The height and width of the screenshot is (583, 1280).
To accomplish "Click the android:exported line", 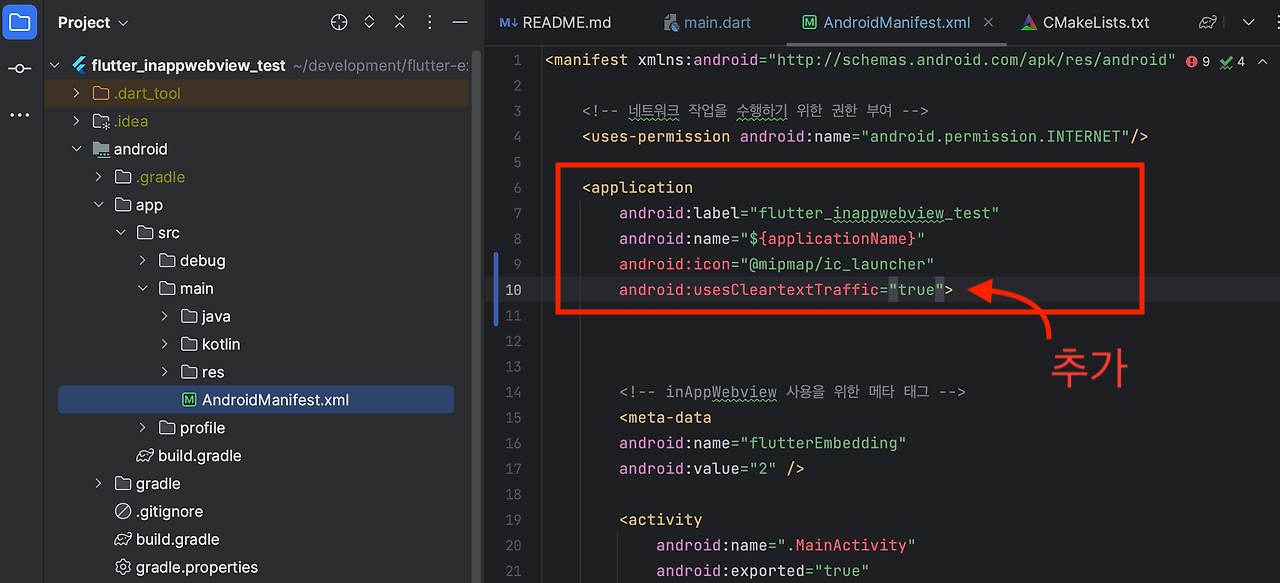I will 762,571.
